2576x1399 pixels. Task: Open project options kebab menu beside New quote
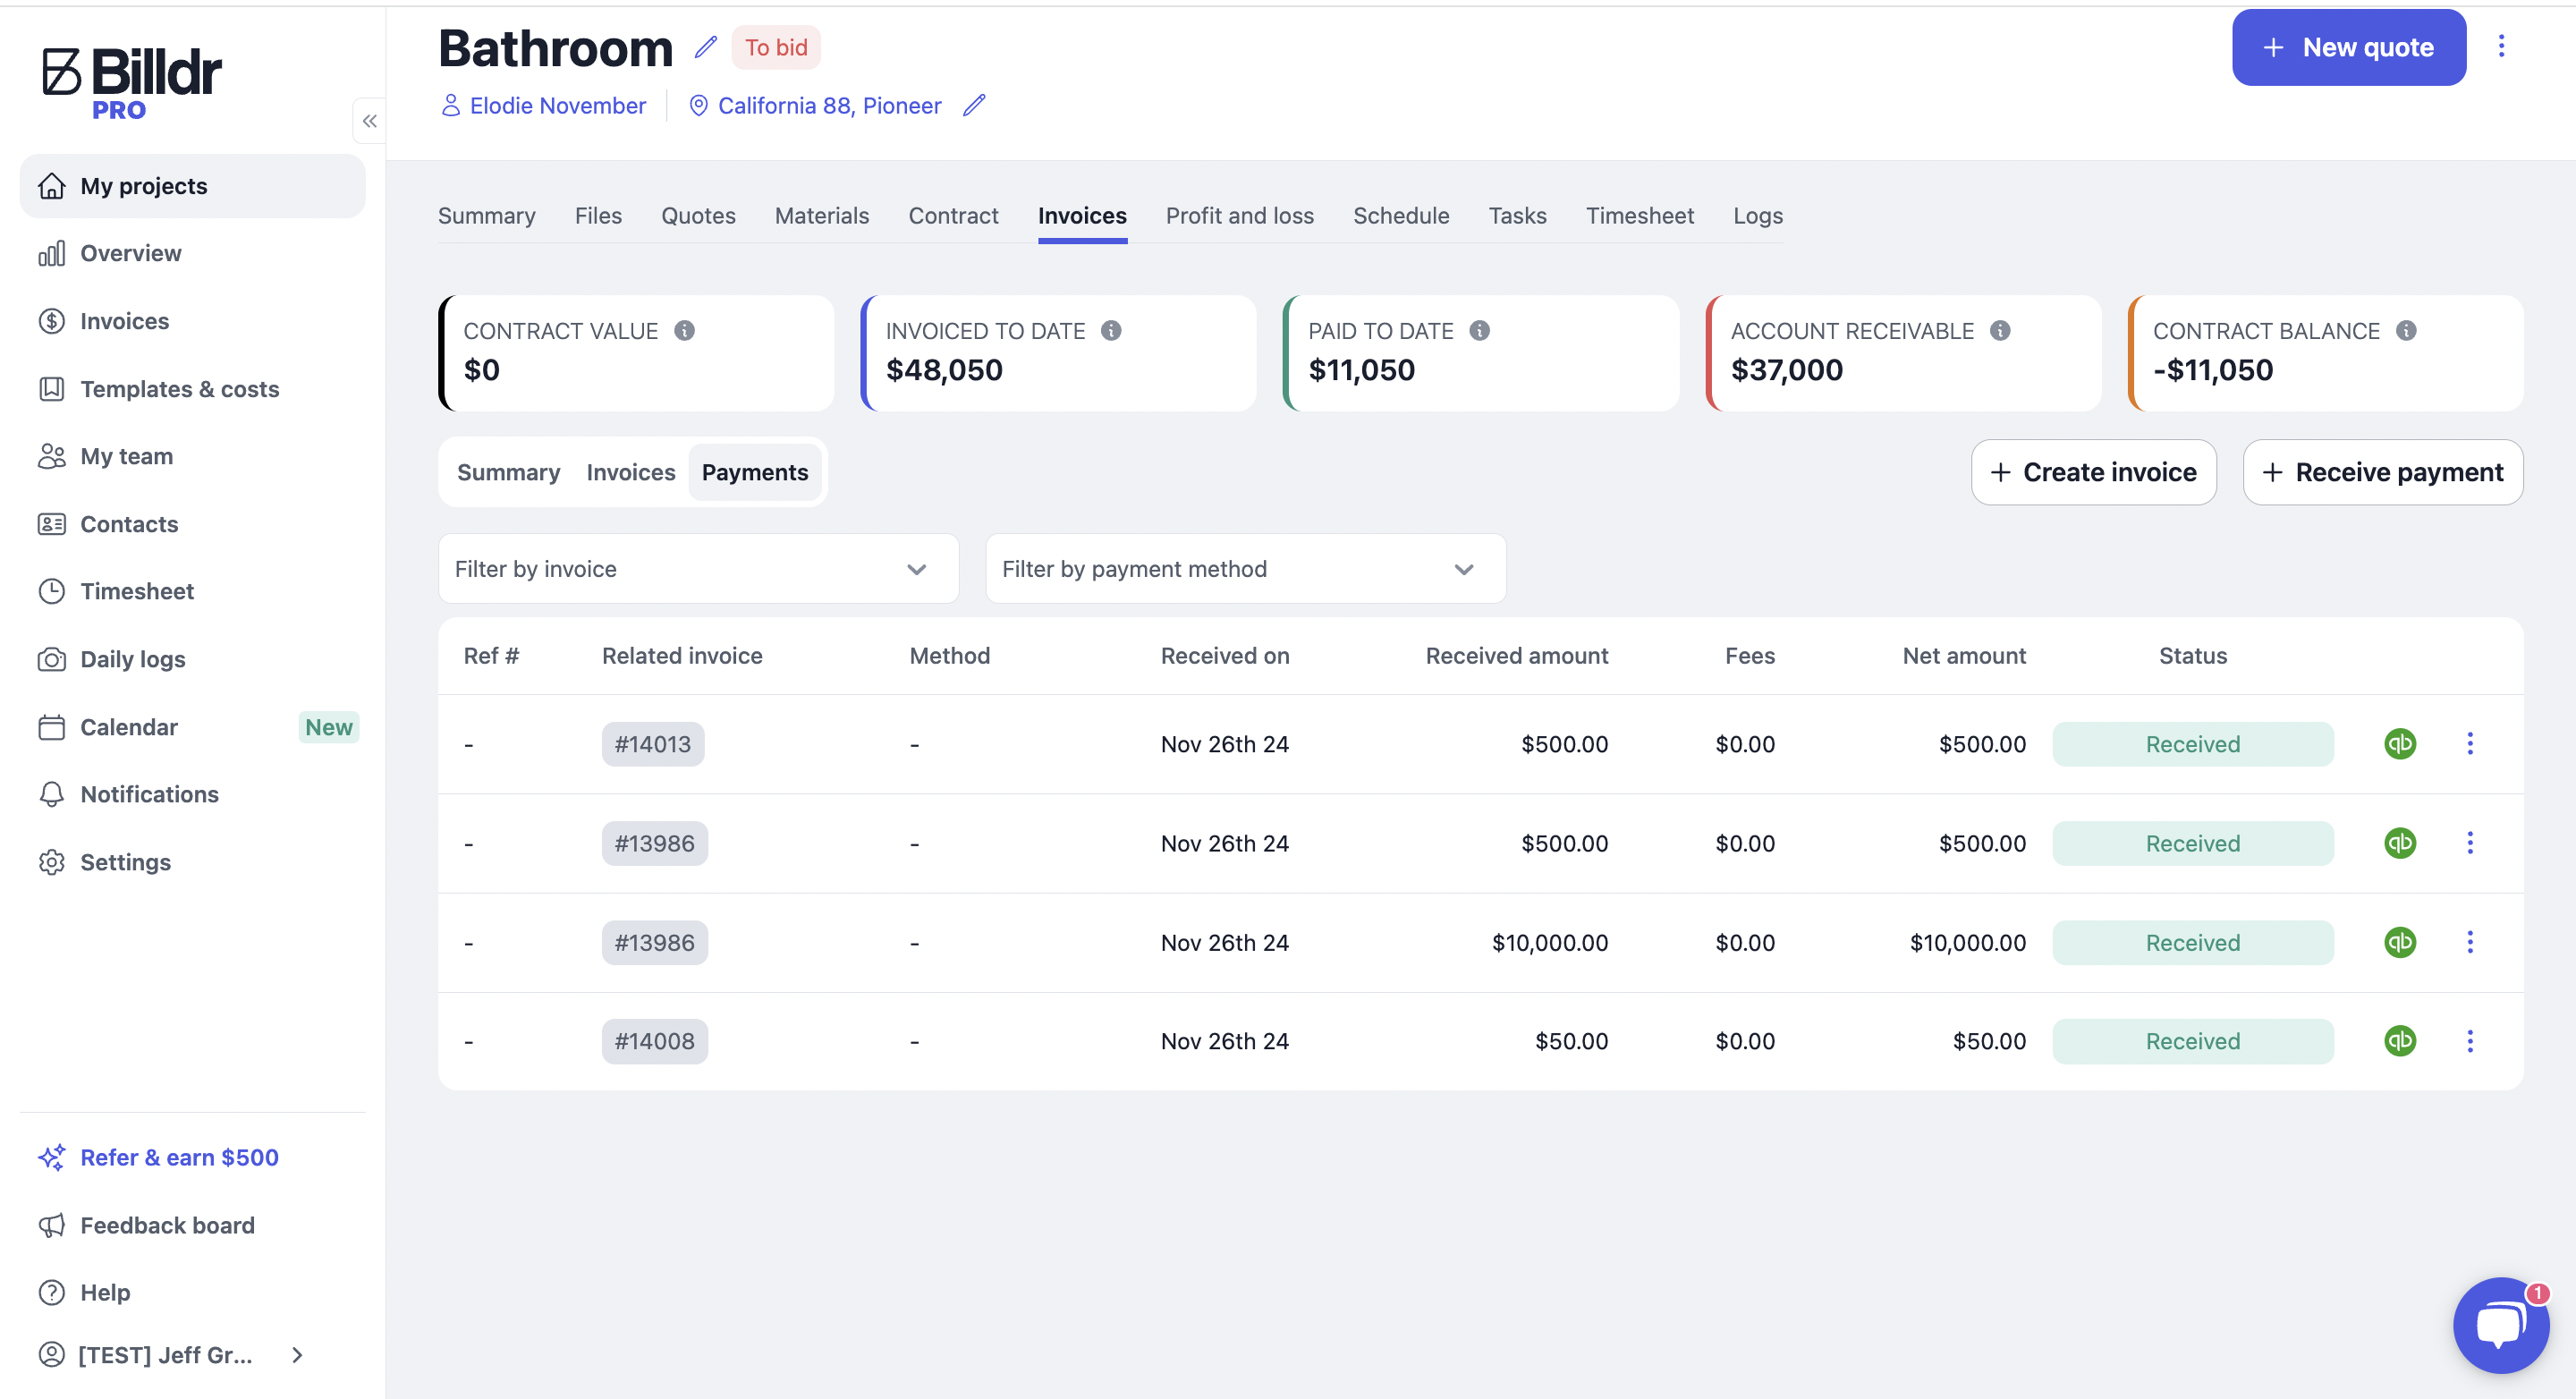click(x=2500, y=46)
